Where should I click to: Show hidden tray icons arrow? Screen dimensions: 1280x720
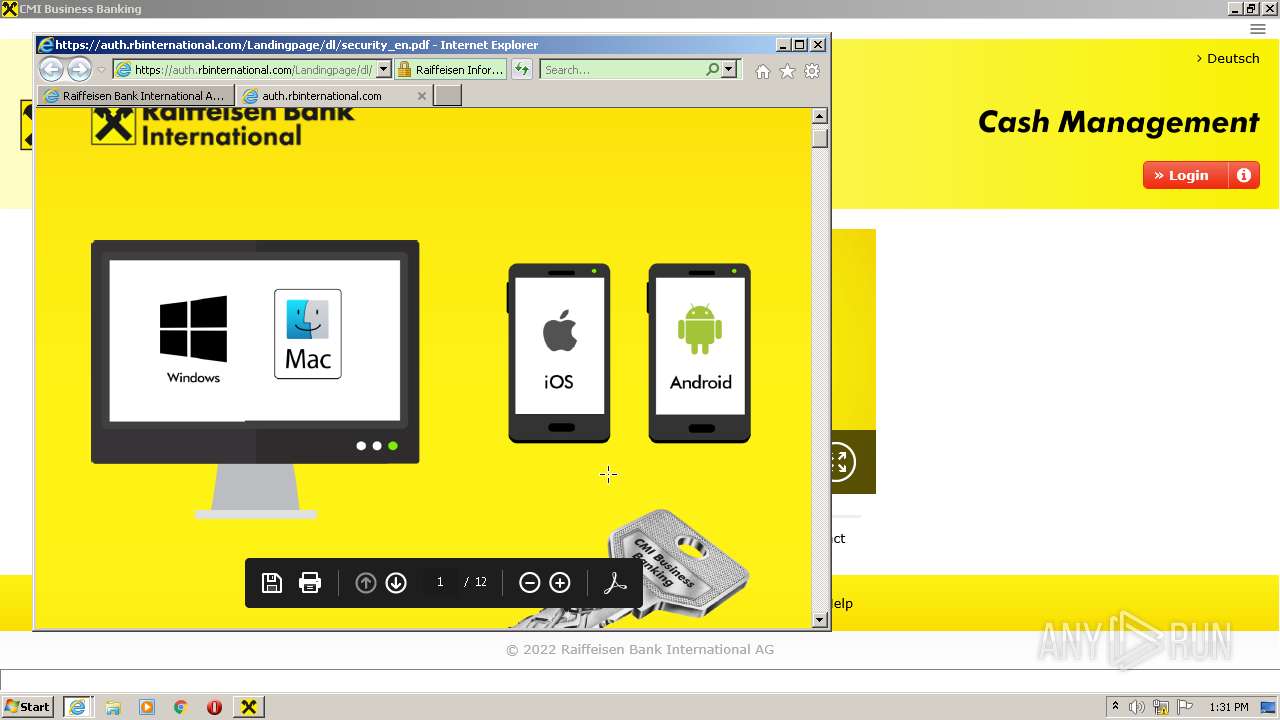pos(1115,707)
